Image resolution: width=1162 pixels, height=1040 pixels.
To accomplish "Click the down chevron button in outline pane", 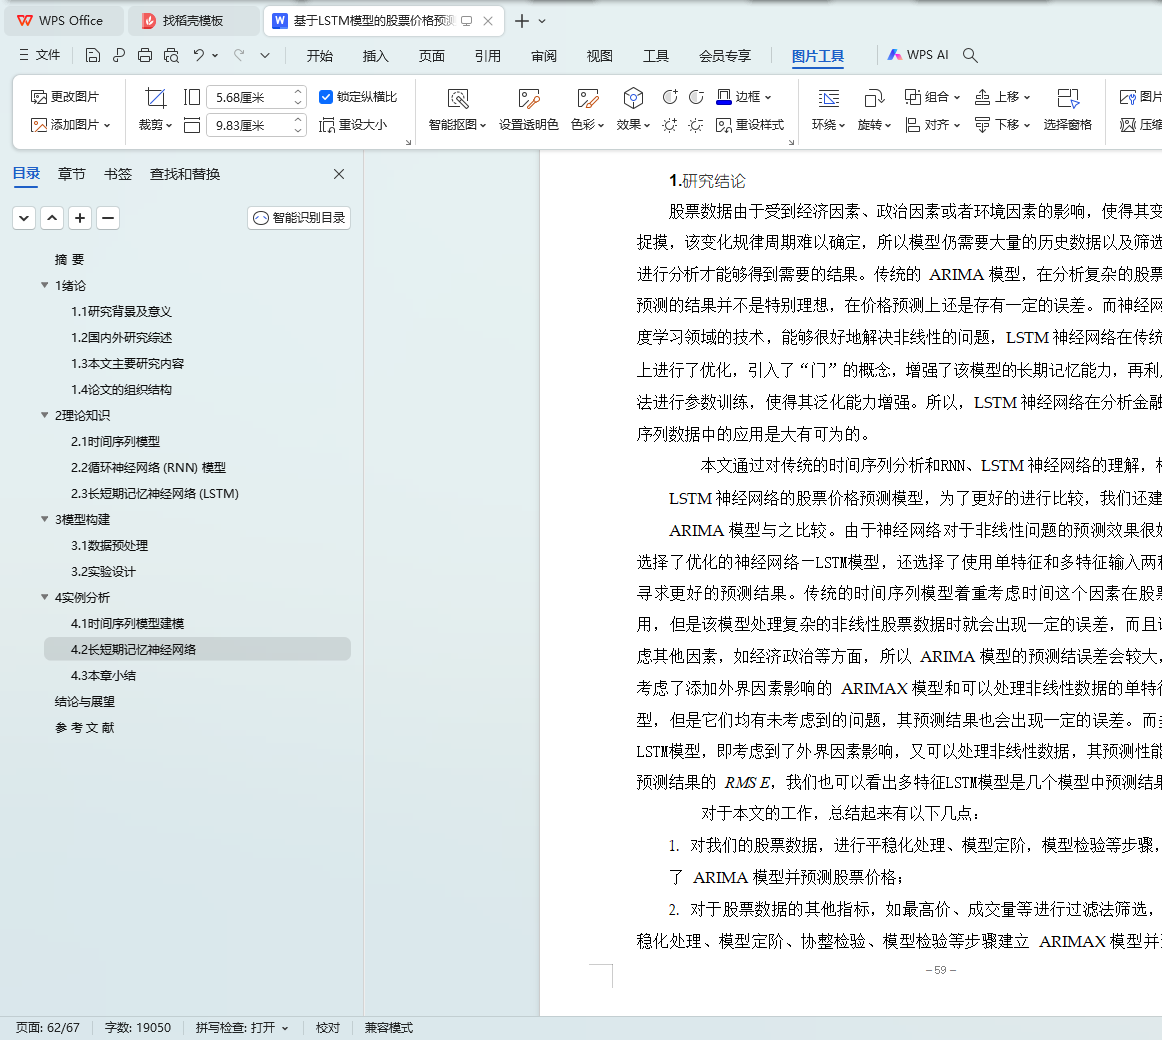I will pyautogui.click(x=24, y=218).
